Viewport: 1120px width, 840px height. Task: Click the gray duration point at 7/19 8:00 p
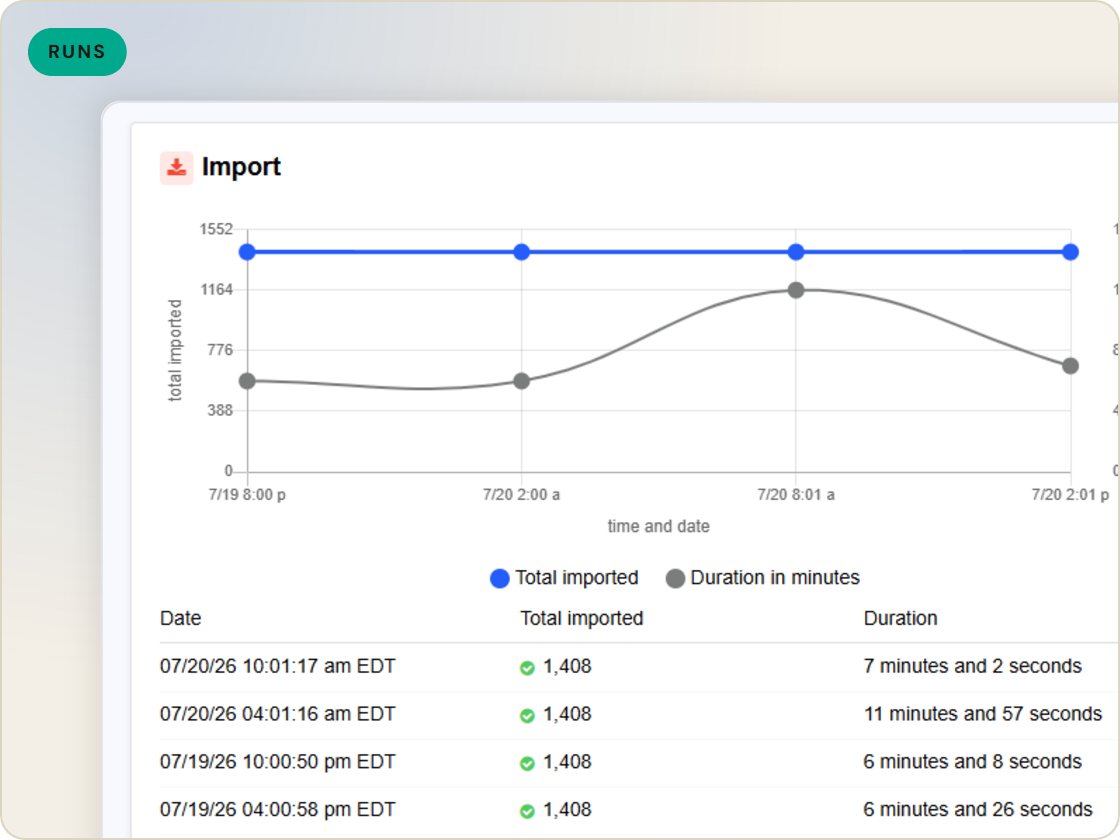point(247,381)
